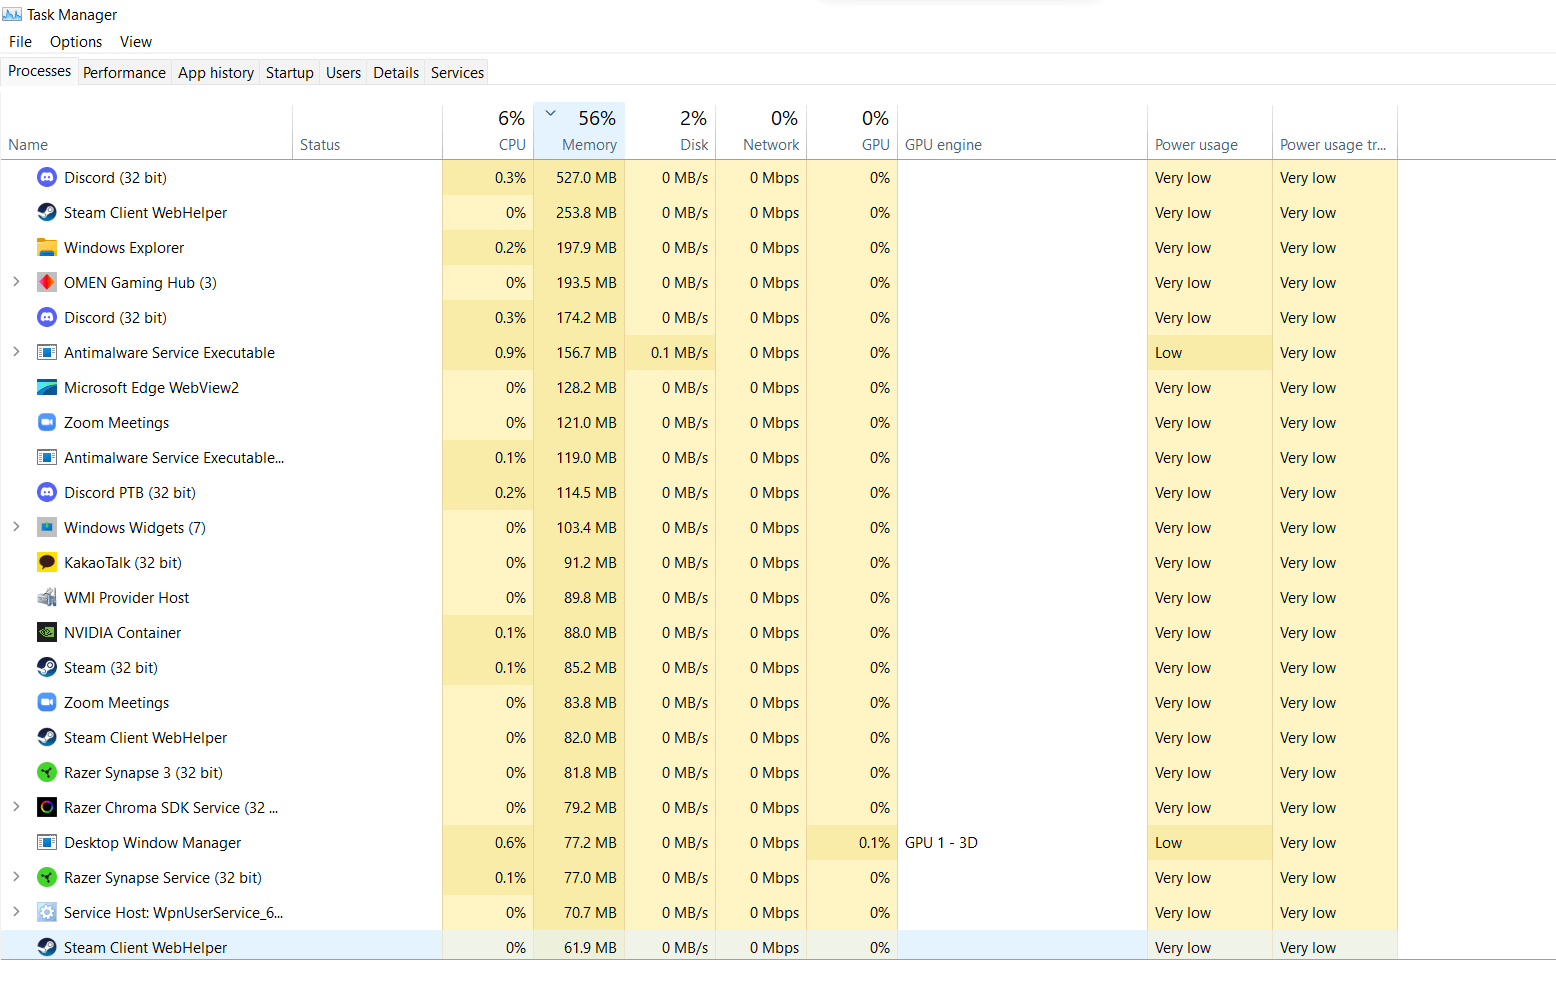Switch to the Details tab

pos(396,73)
